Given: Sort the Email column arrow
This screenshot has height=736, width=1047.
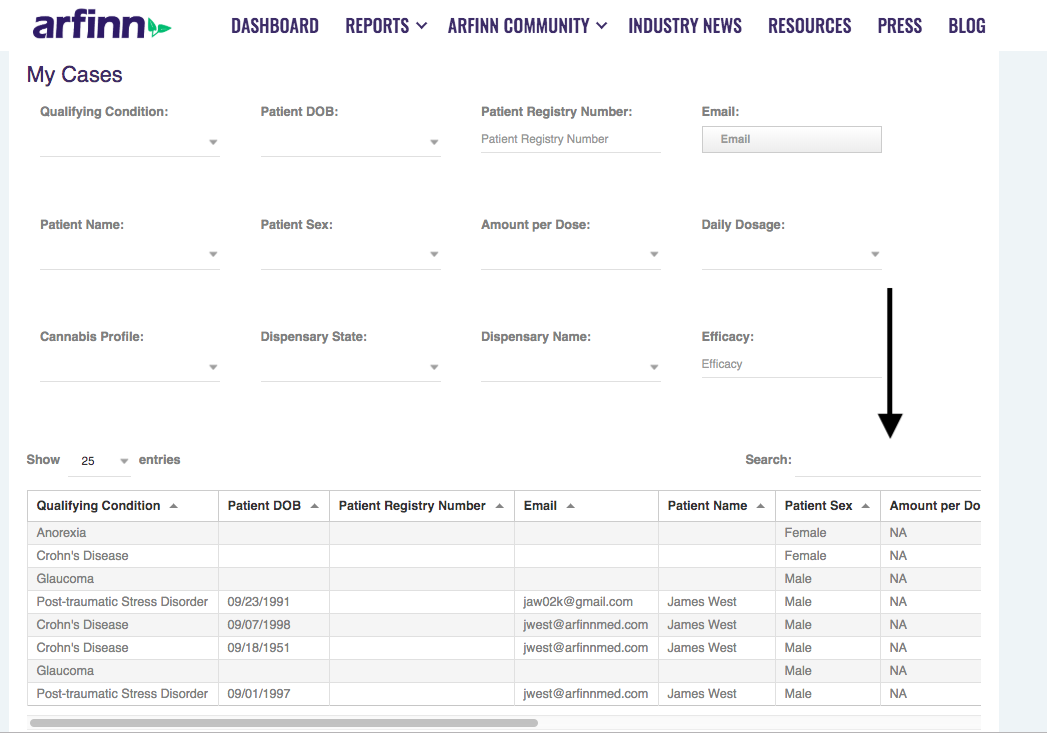Looking at the screenshot, I should point(571,506).
